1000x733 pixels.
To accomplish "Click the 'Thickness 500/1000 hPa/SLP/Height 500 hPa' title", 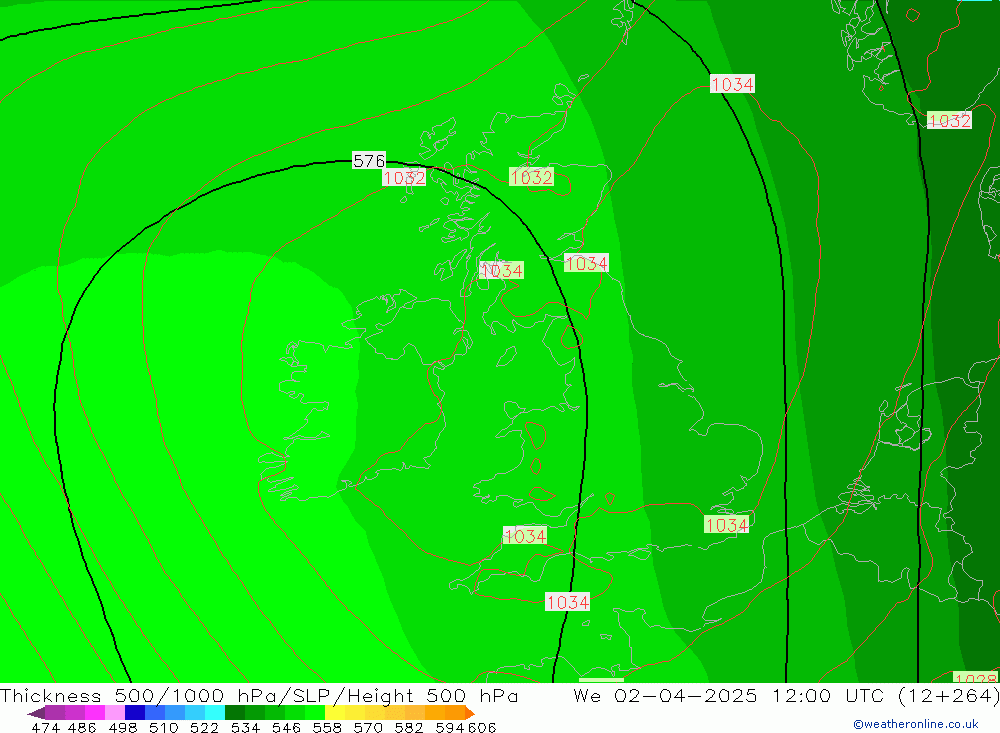I will (259, 695).
